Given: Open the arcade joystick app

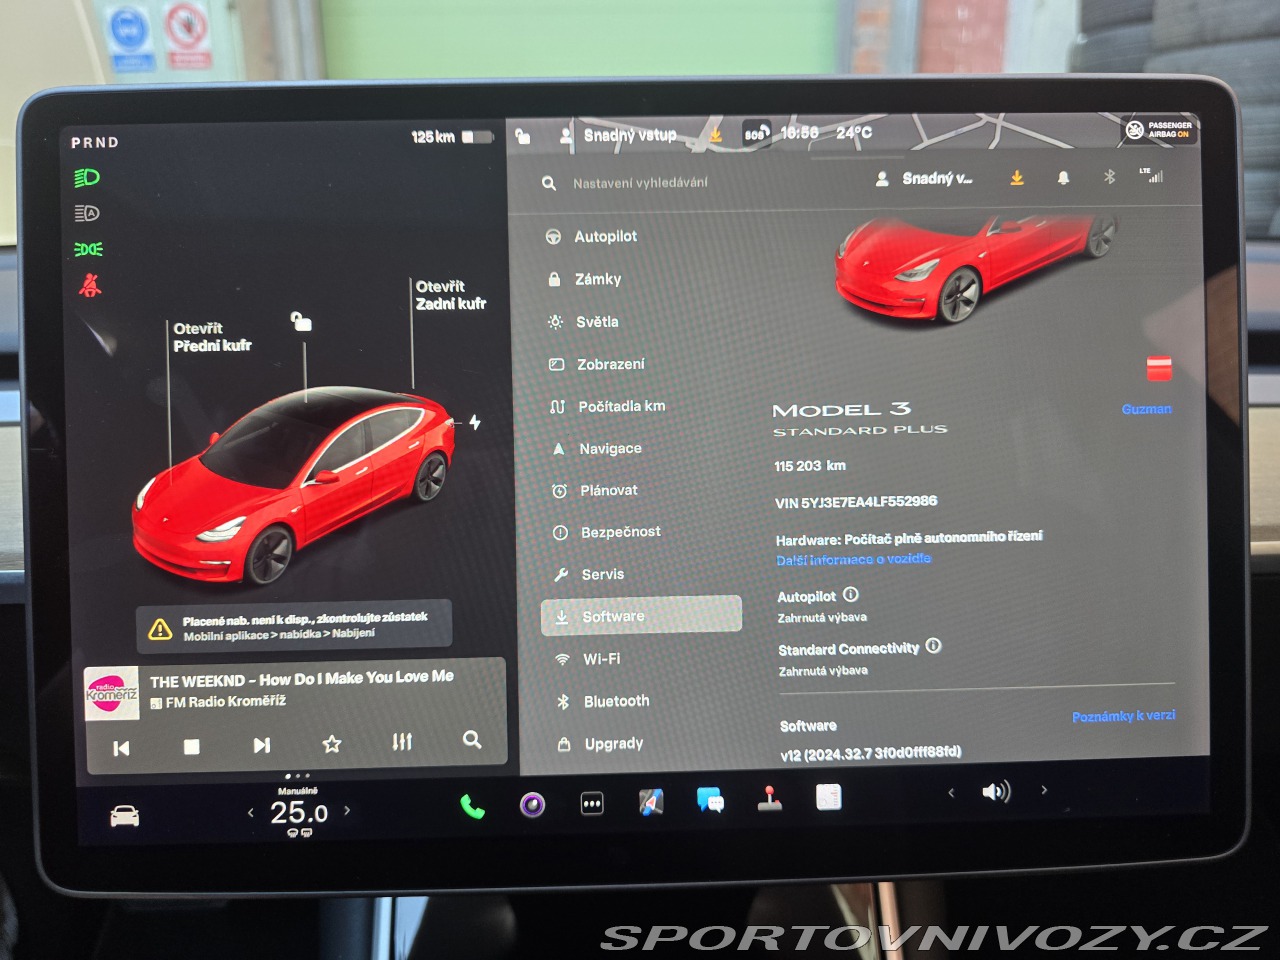Looking at the screenshot, I should (769, 798).
